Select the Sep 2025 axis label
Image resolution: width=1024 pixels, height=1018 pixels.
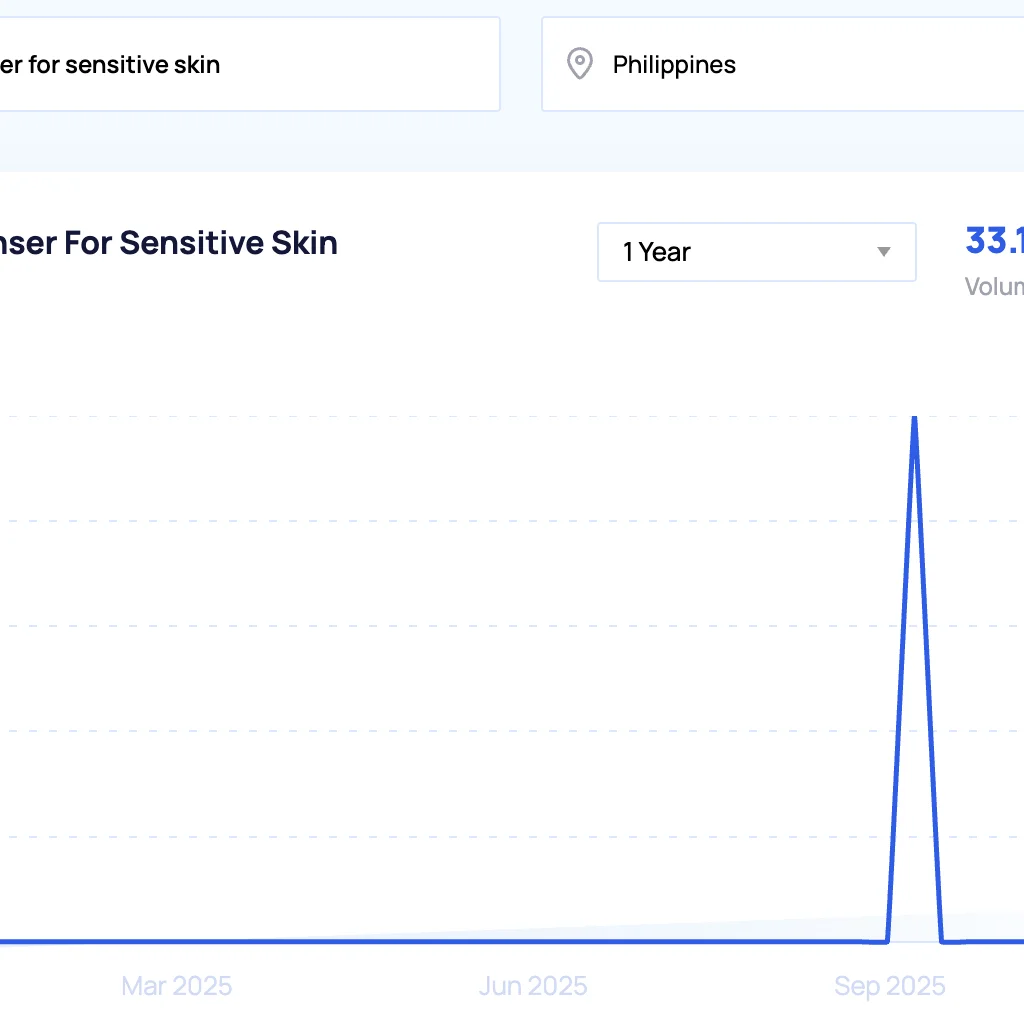(x=889, y=986)
